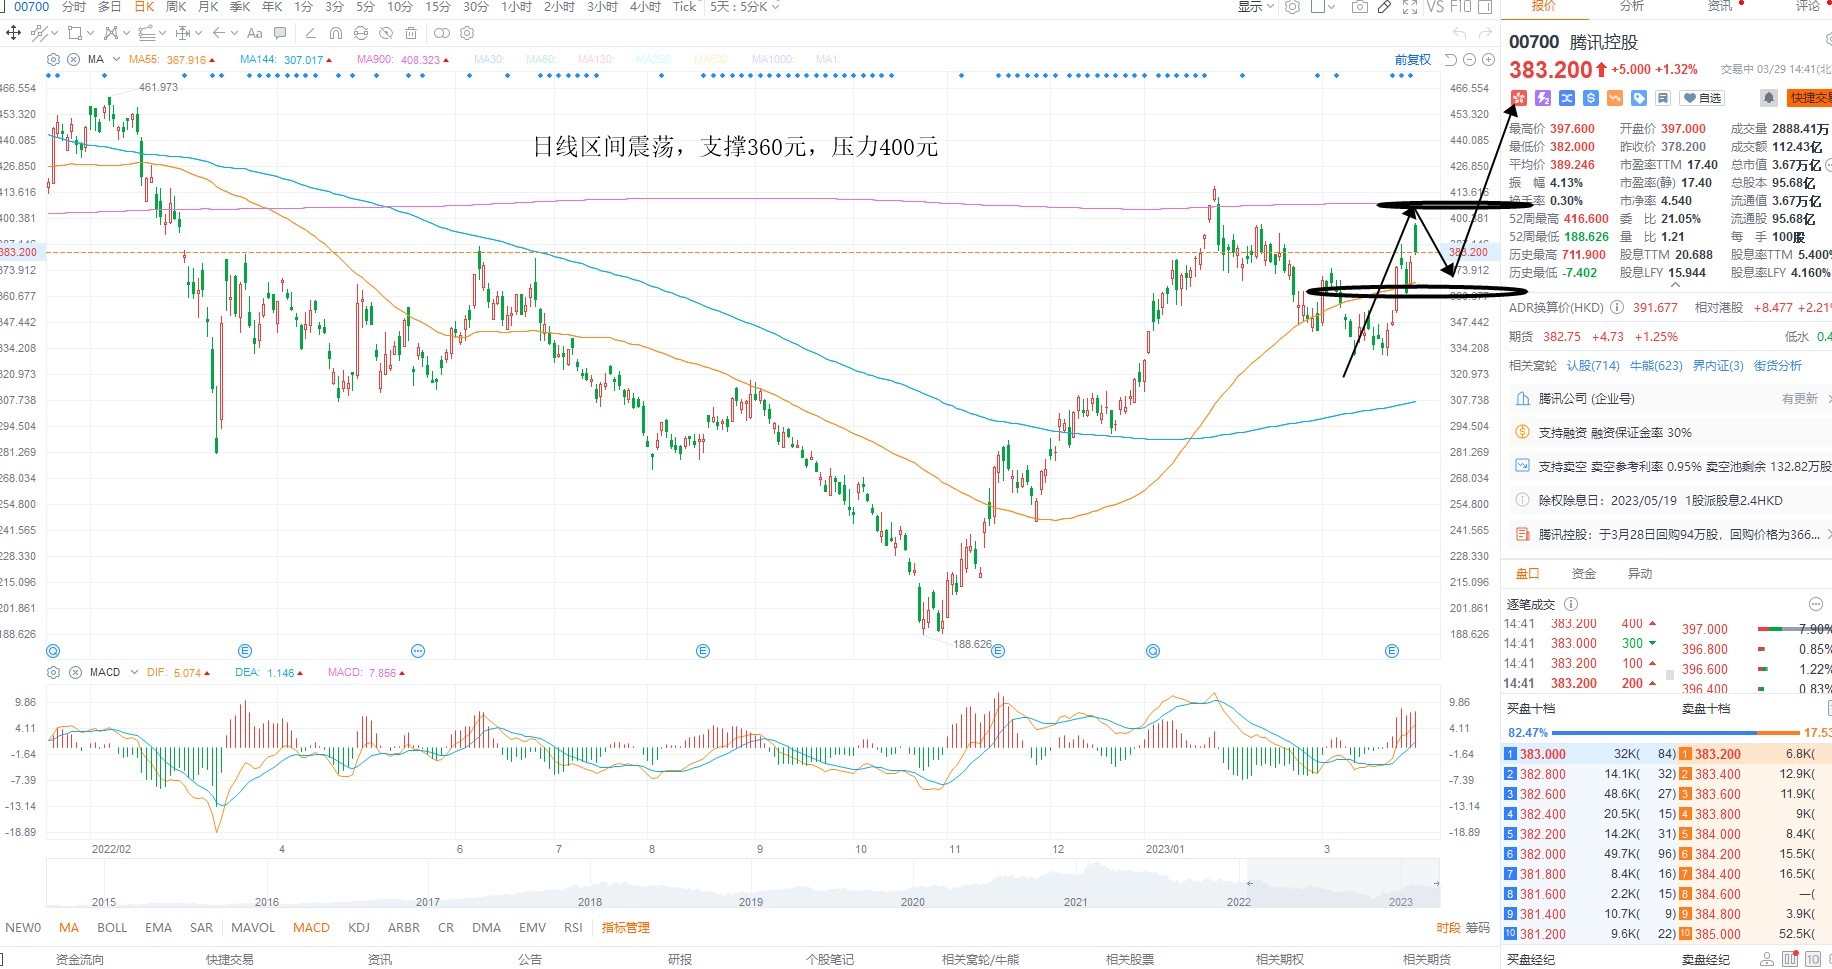Viewport: 1832px width, 969px height.
Task: Toggle the BOLL indicator
Action: pos(112,928)
